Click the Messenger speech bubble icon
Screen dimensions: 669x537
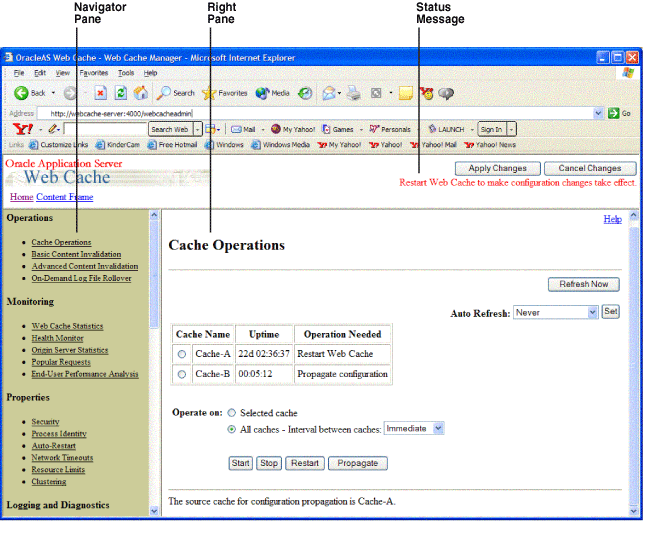point(446,93)
